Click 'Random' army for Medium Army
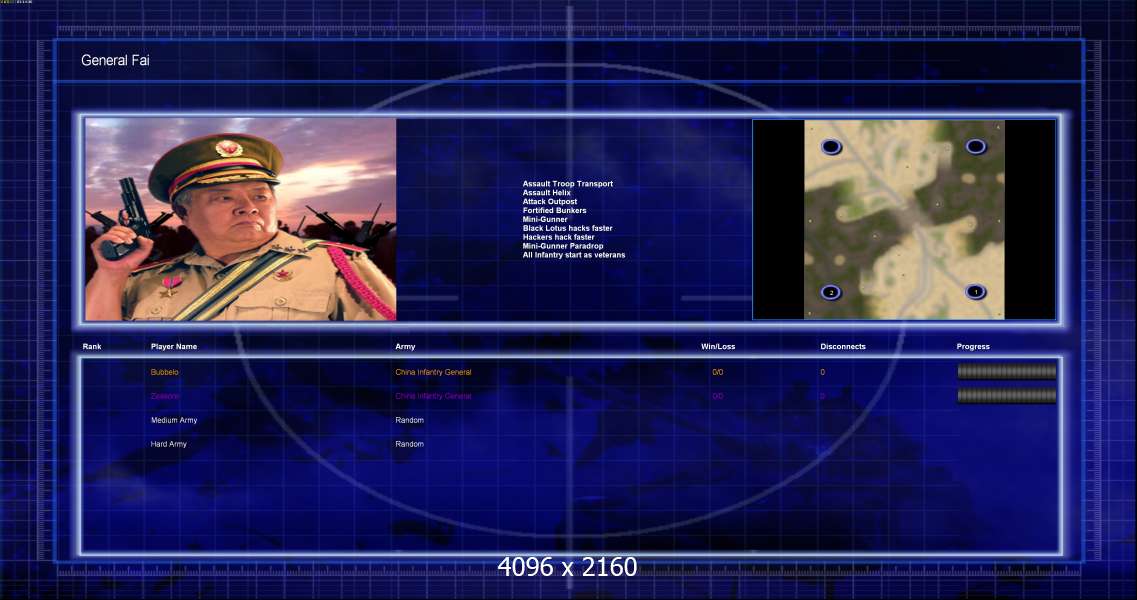1137x600 pixels. [410, 420]
